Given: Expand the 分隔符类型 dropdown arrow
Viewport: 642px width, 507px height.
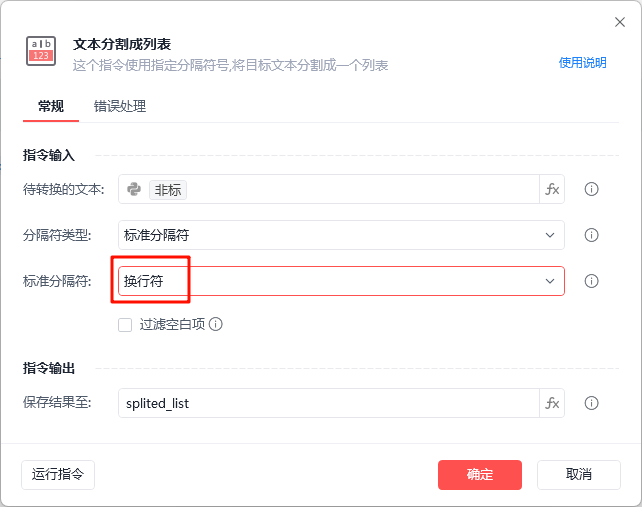Looking at the screenshot, I should (550, 235).
